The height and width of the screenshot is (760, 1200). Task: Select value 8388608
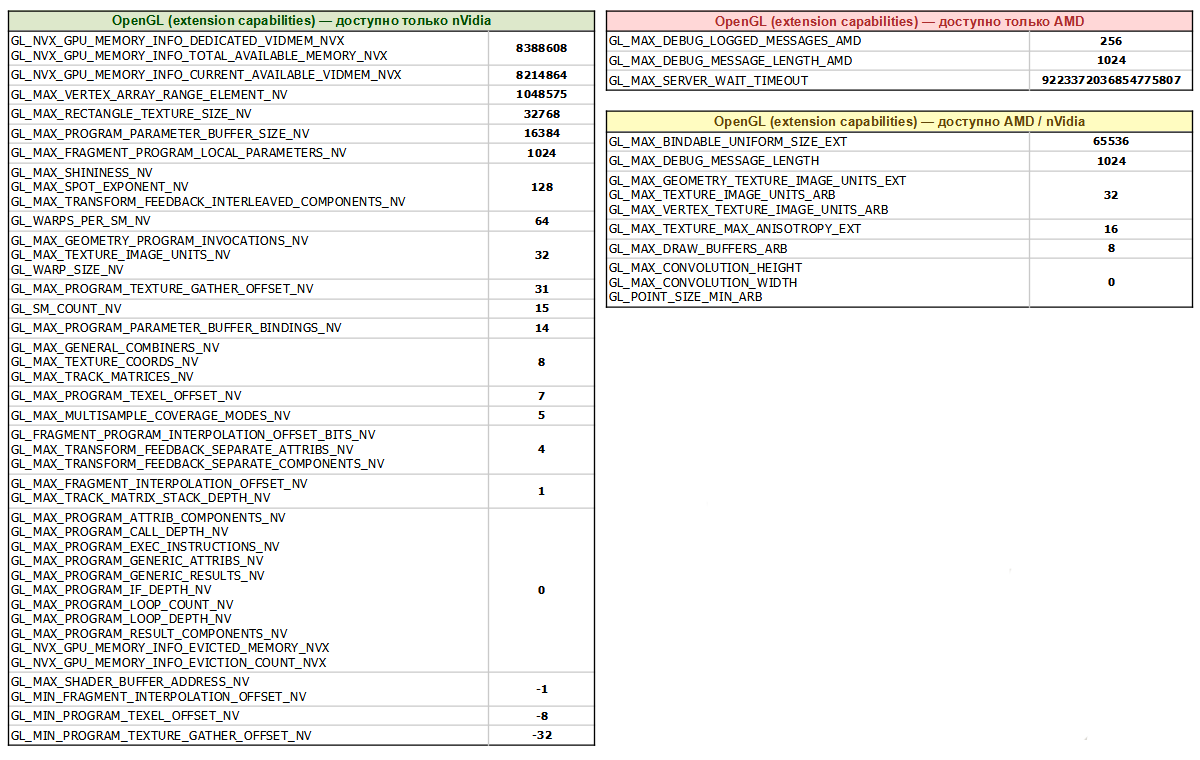coord(542,48)
